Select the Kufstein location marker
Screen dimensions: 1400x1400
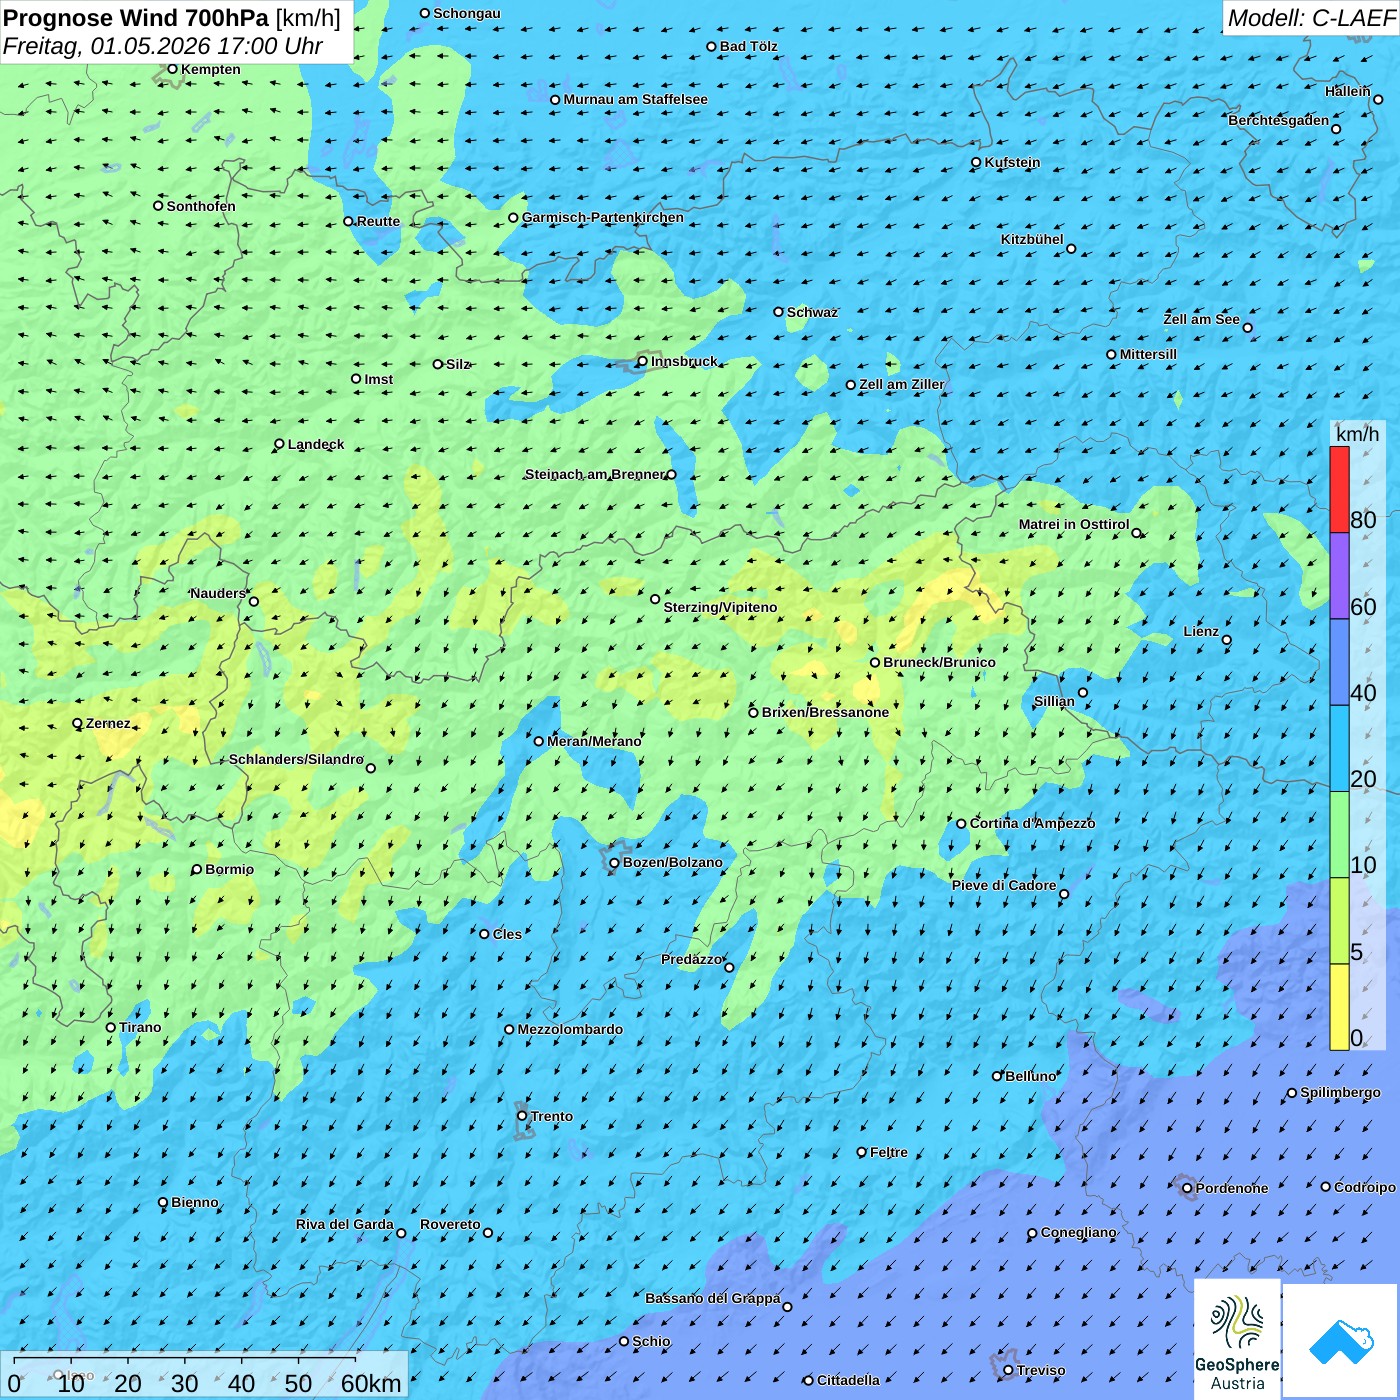click(977, 162)
